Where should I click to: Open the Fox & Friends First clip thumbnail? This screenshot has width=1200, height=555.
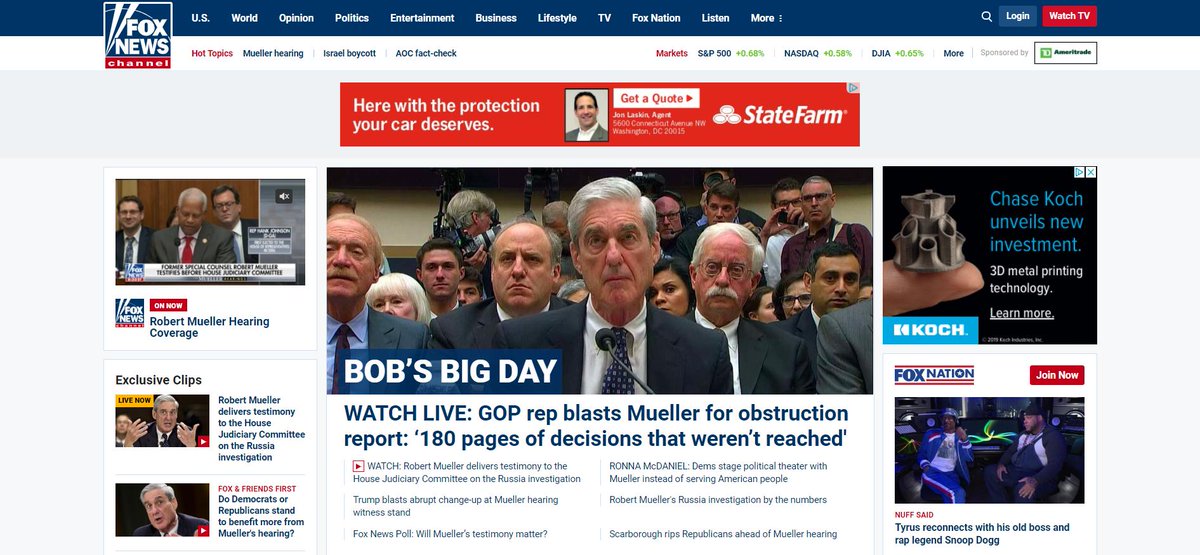click(x=162, y=510)
